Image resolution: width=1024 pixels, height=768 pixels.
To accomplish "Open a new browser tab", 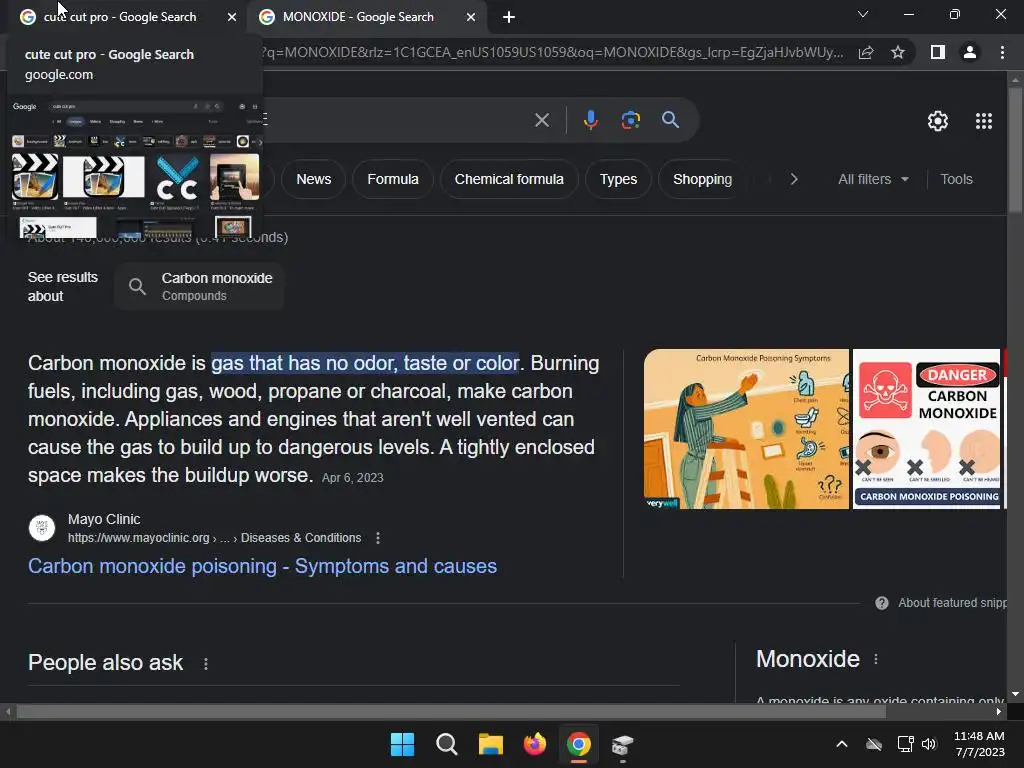I will 509,17.
